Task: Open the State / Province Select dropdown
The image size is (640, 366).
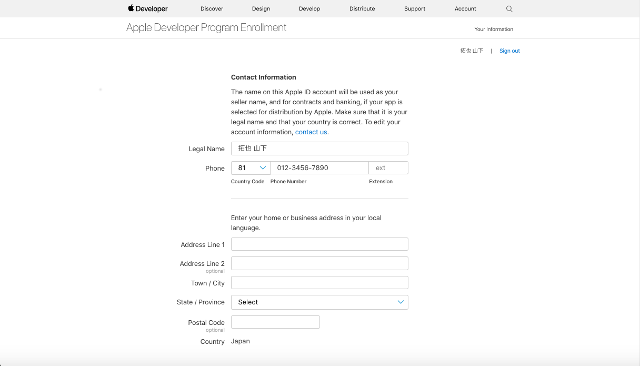Action: click(x=320, y=302)
